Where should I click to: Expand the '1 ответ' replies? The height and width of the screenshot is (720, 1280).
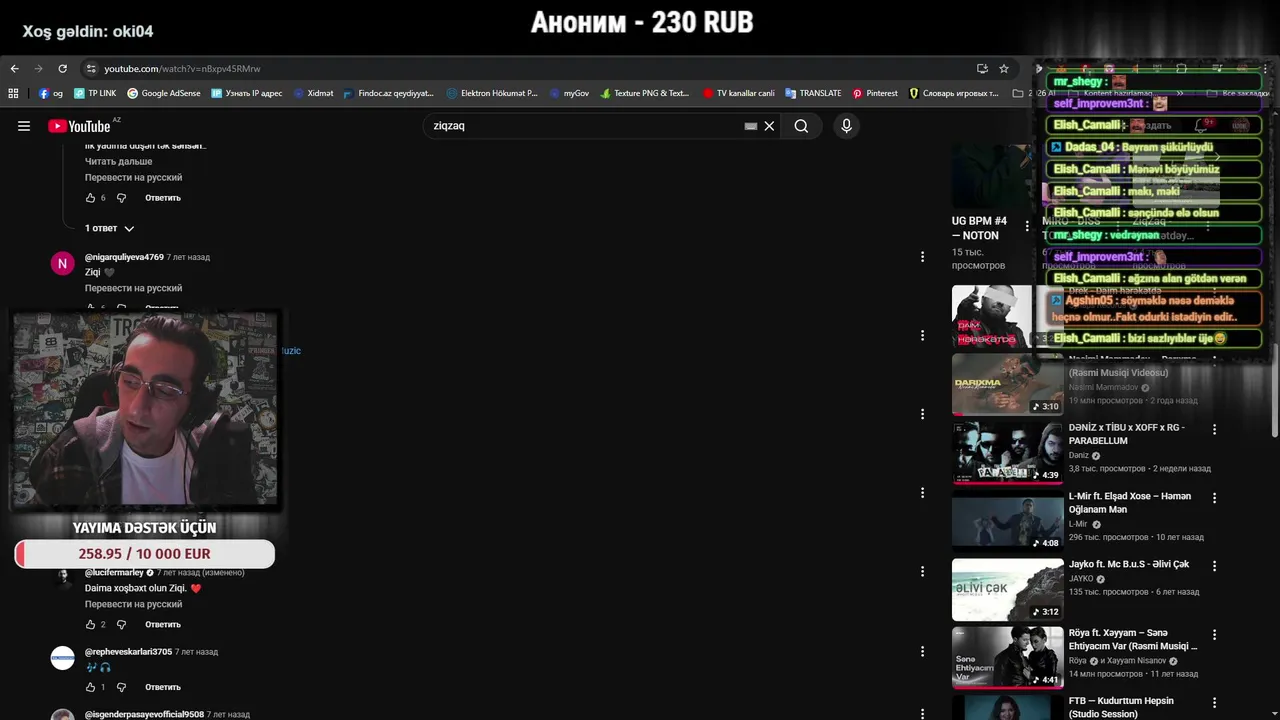tap(109, 228)
